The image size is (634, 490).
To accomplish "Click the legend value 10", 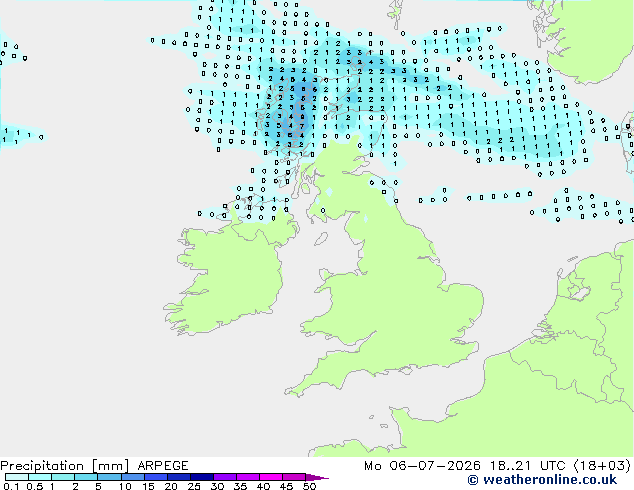I will [x=125, y=486].
